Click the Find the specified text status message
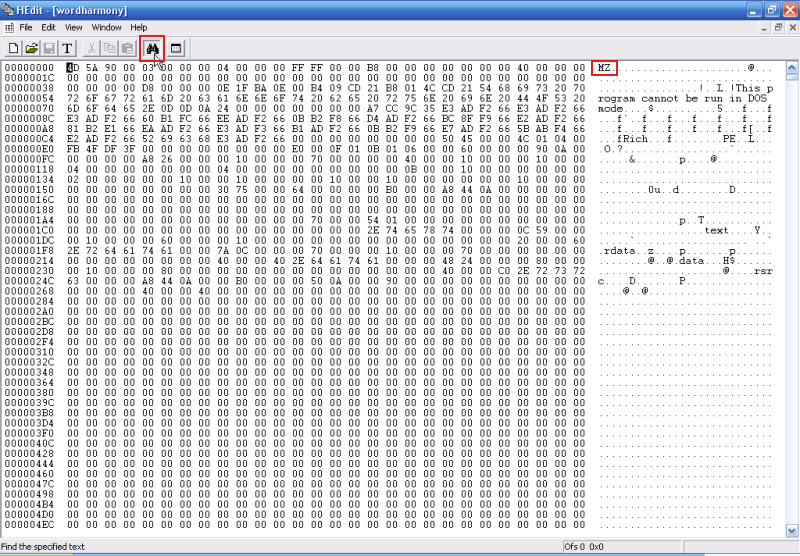 tap(42, 547)
